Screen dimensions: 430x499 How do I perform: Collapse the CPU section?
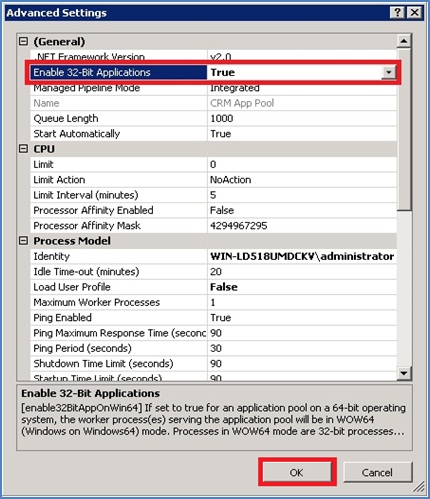(23, 149)
